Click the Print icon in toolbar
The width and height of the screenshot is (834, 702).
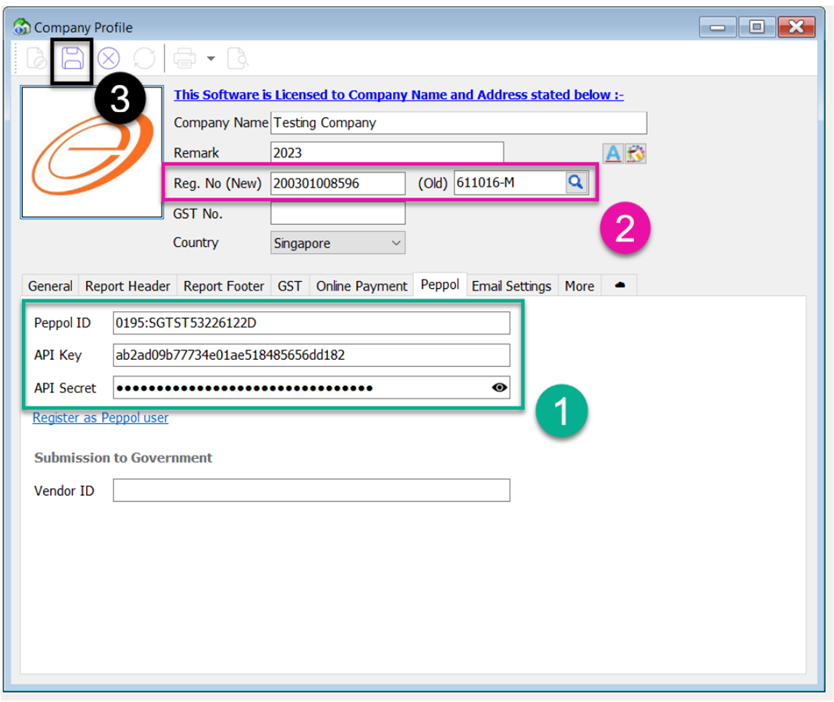(185, 60)
